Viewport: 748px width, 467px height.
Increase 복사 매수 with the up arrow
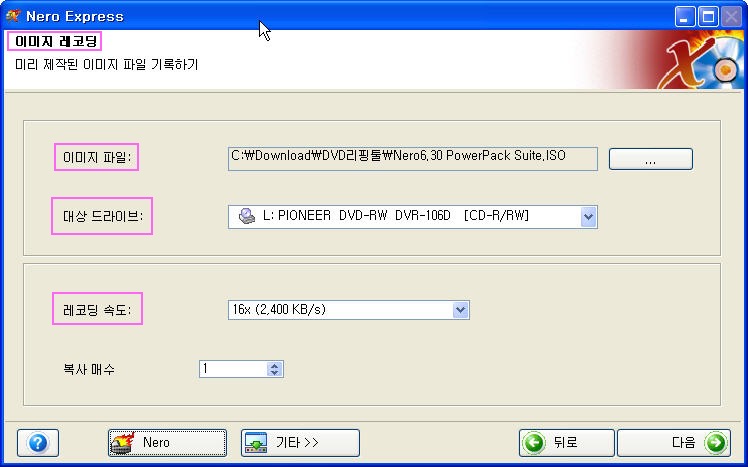point(274,365)
